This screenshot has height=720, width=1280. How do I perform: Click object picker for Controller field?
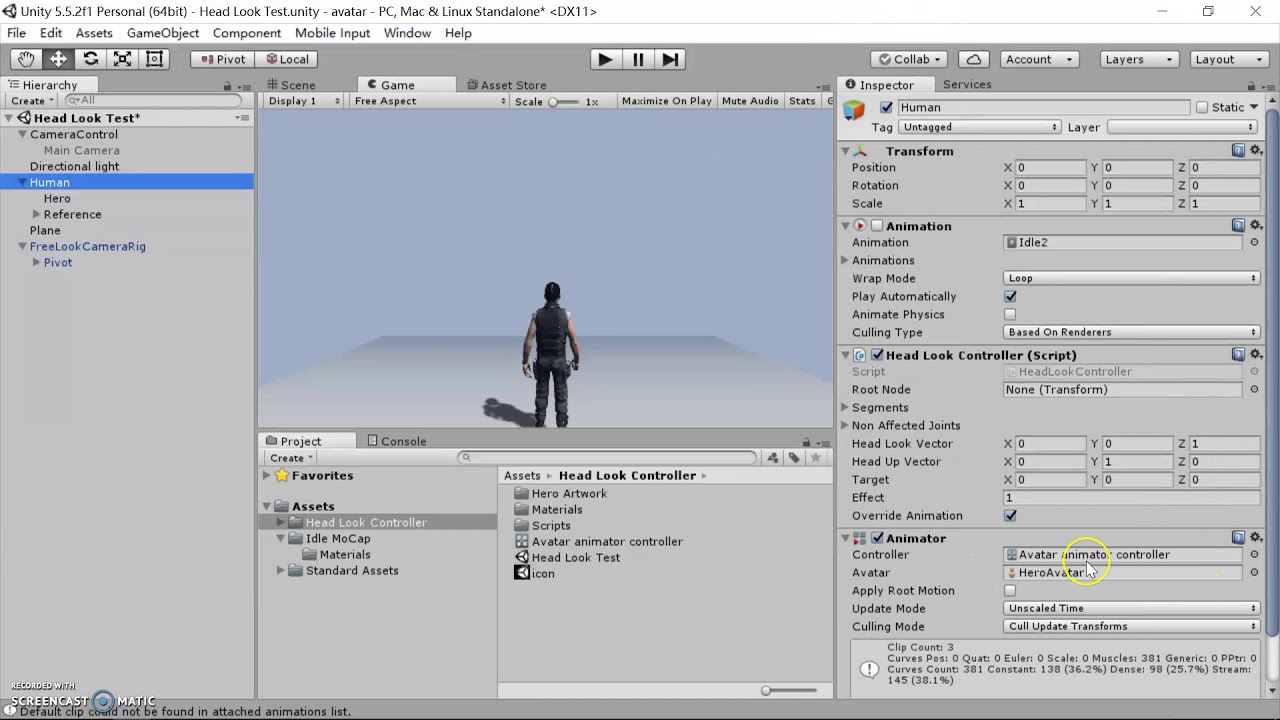1254,554
